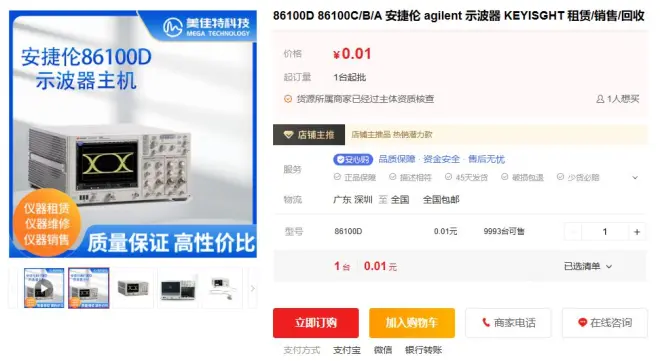Select the second product thumbnail image

[x=88, y=288]
